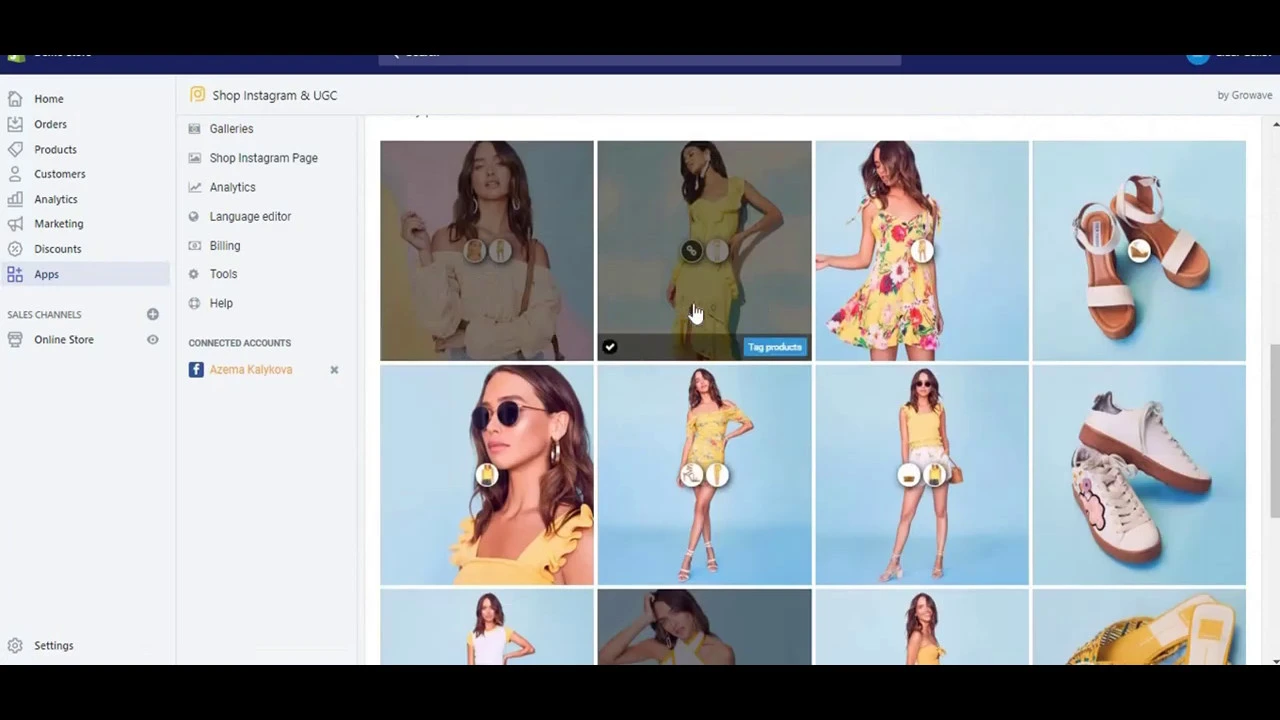This screenshot has height=720, width=1280.
Task: Click the product tag on the floral dress photo
Action: click(922, 251)
